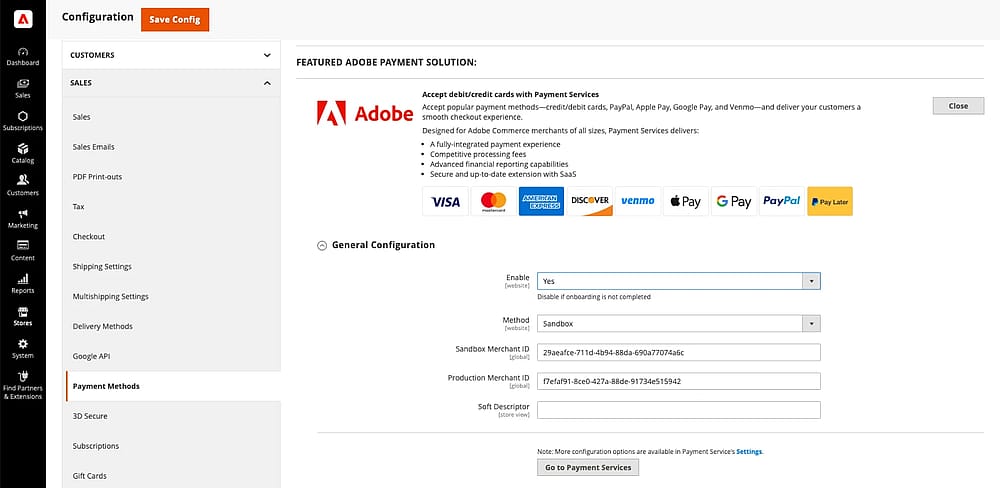Click 'A fully-integrated payment experience' bullet
Viewport: 1000px width, 488px height.
pos(495,145)
